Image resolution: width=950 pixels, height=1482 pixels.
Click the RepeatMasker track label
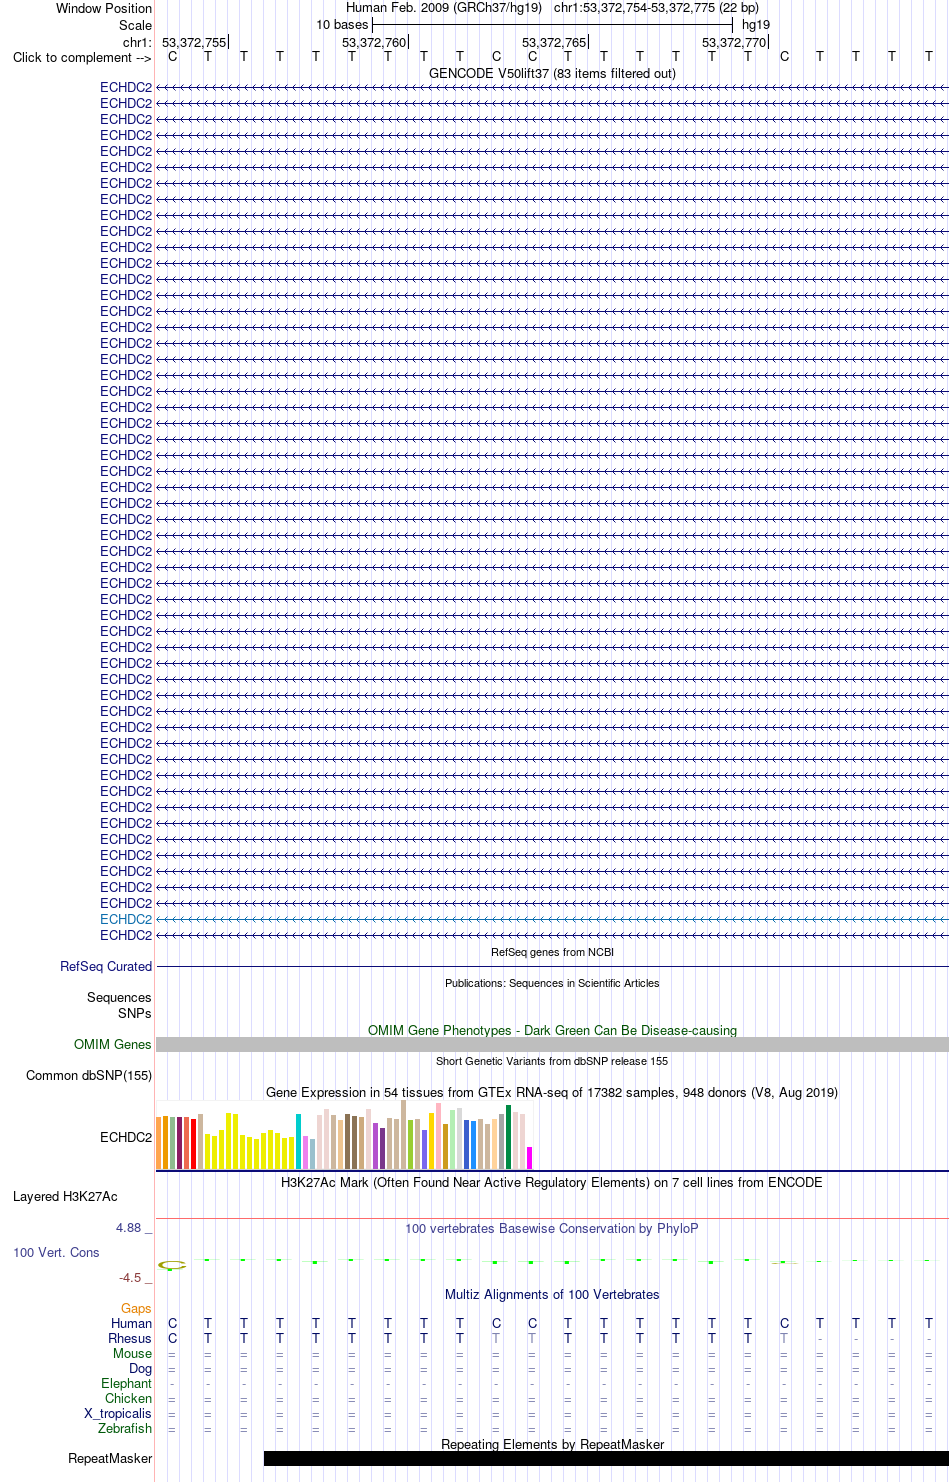point(110,1458)
